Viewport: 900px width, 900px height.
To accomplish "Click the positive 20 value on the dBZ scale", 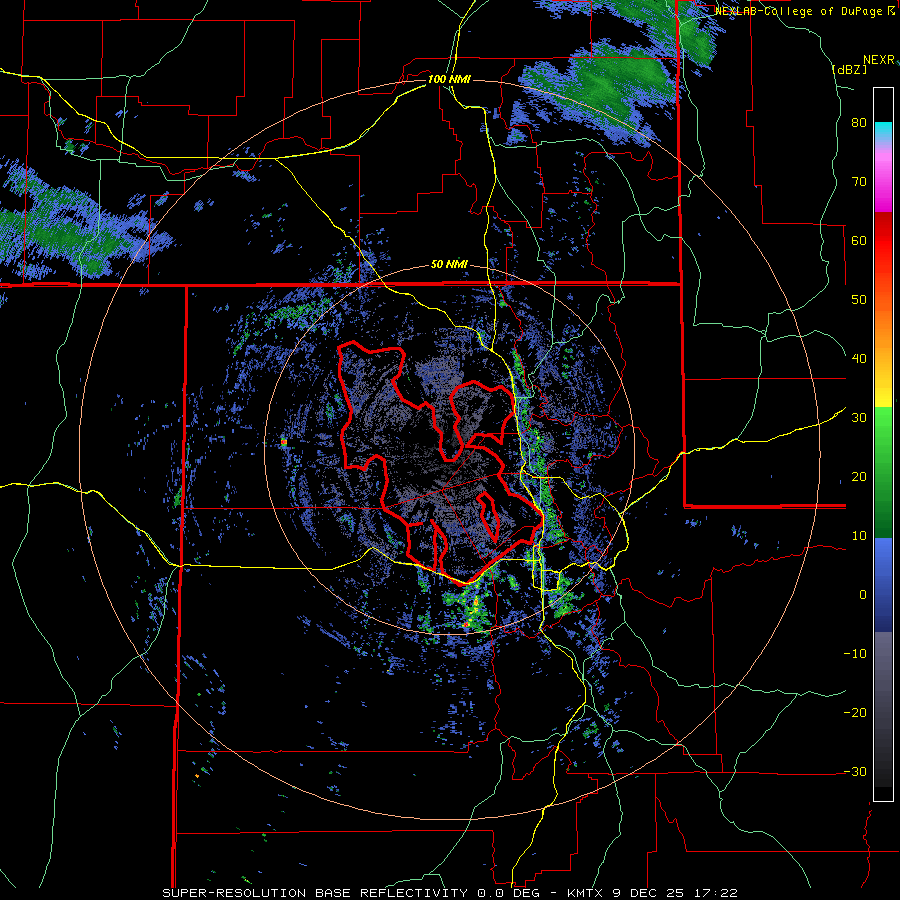I will (859, 477).
